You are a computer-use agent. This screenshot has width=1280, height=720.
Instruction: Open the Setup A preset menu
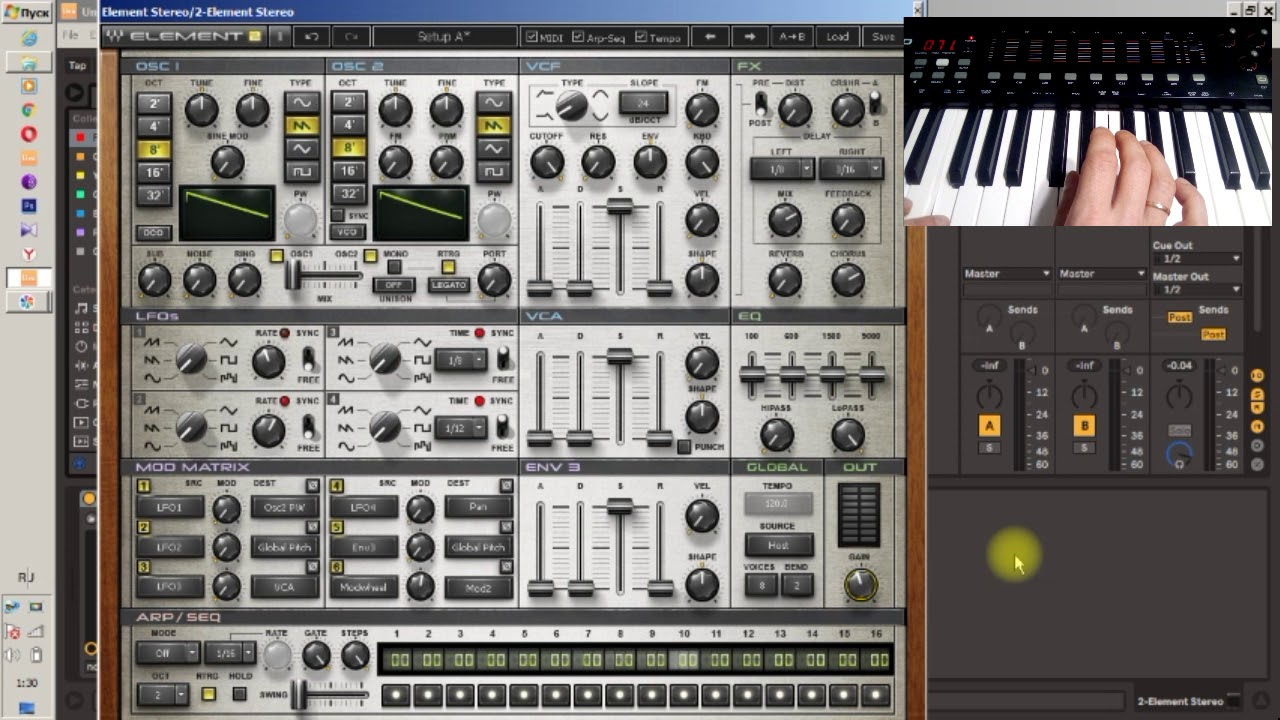tap(444, 36)
